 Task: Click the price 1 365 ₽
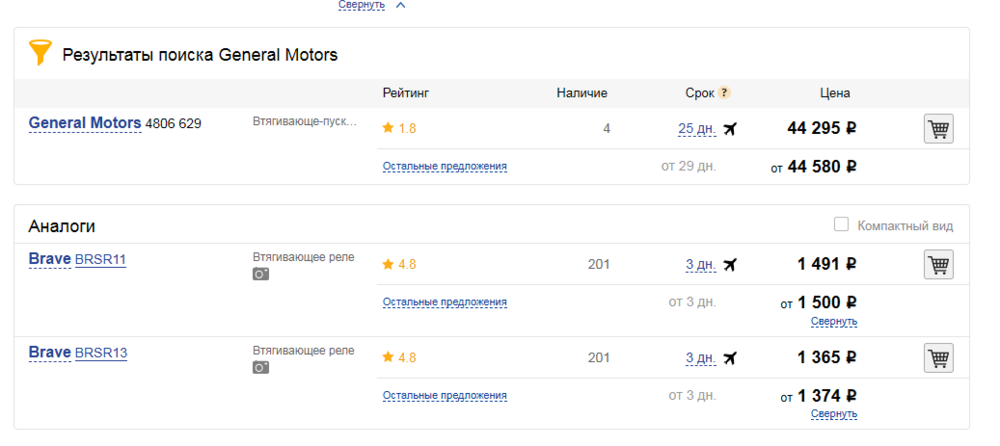827,357
